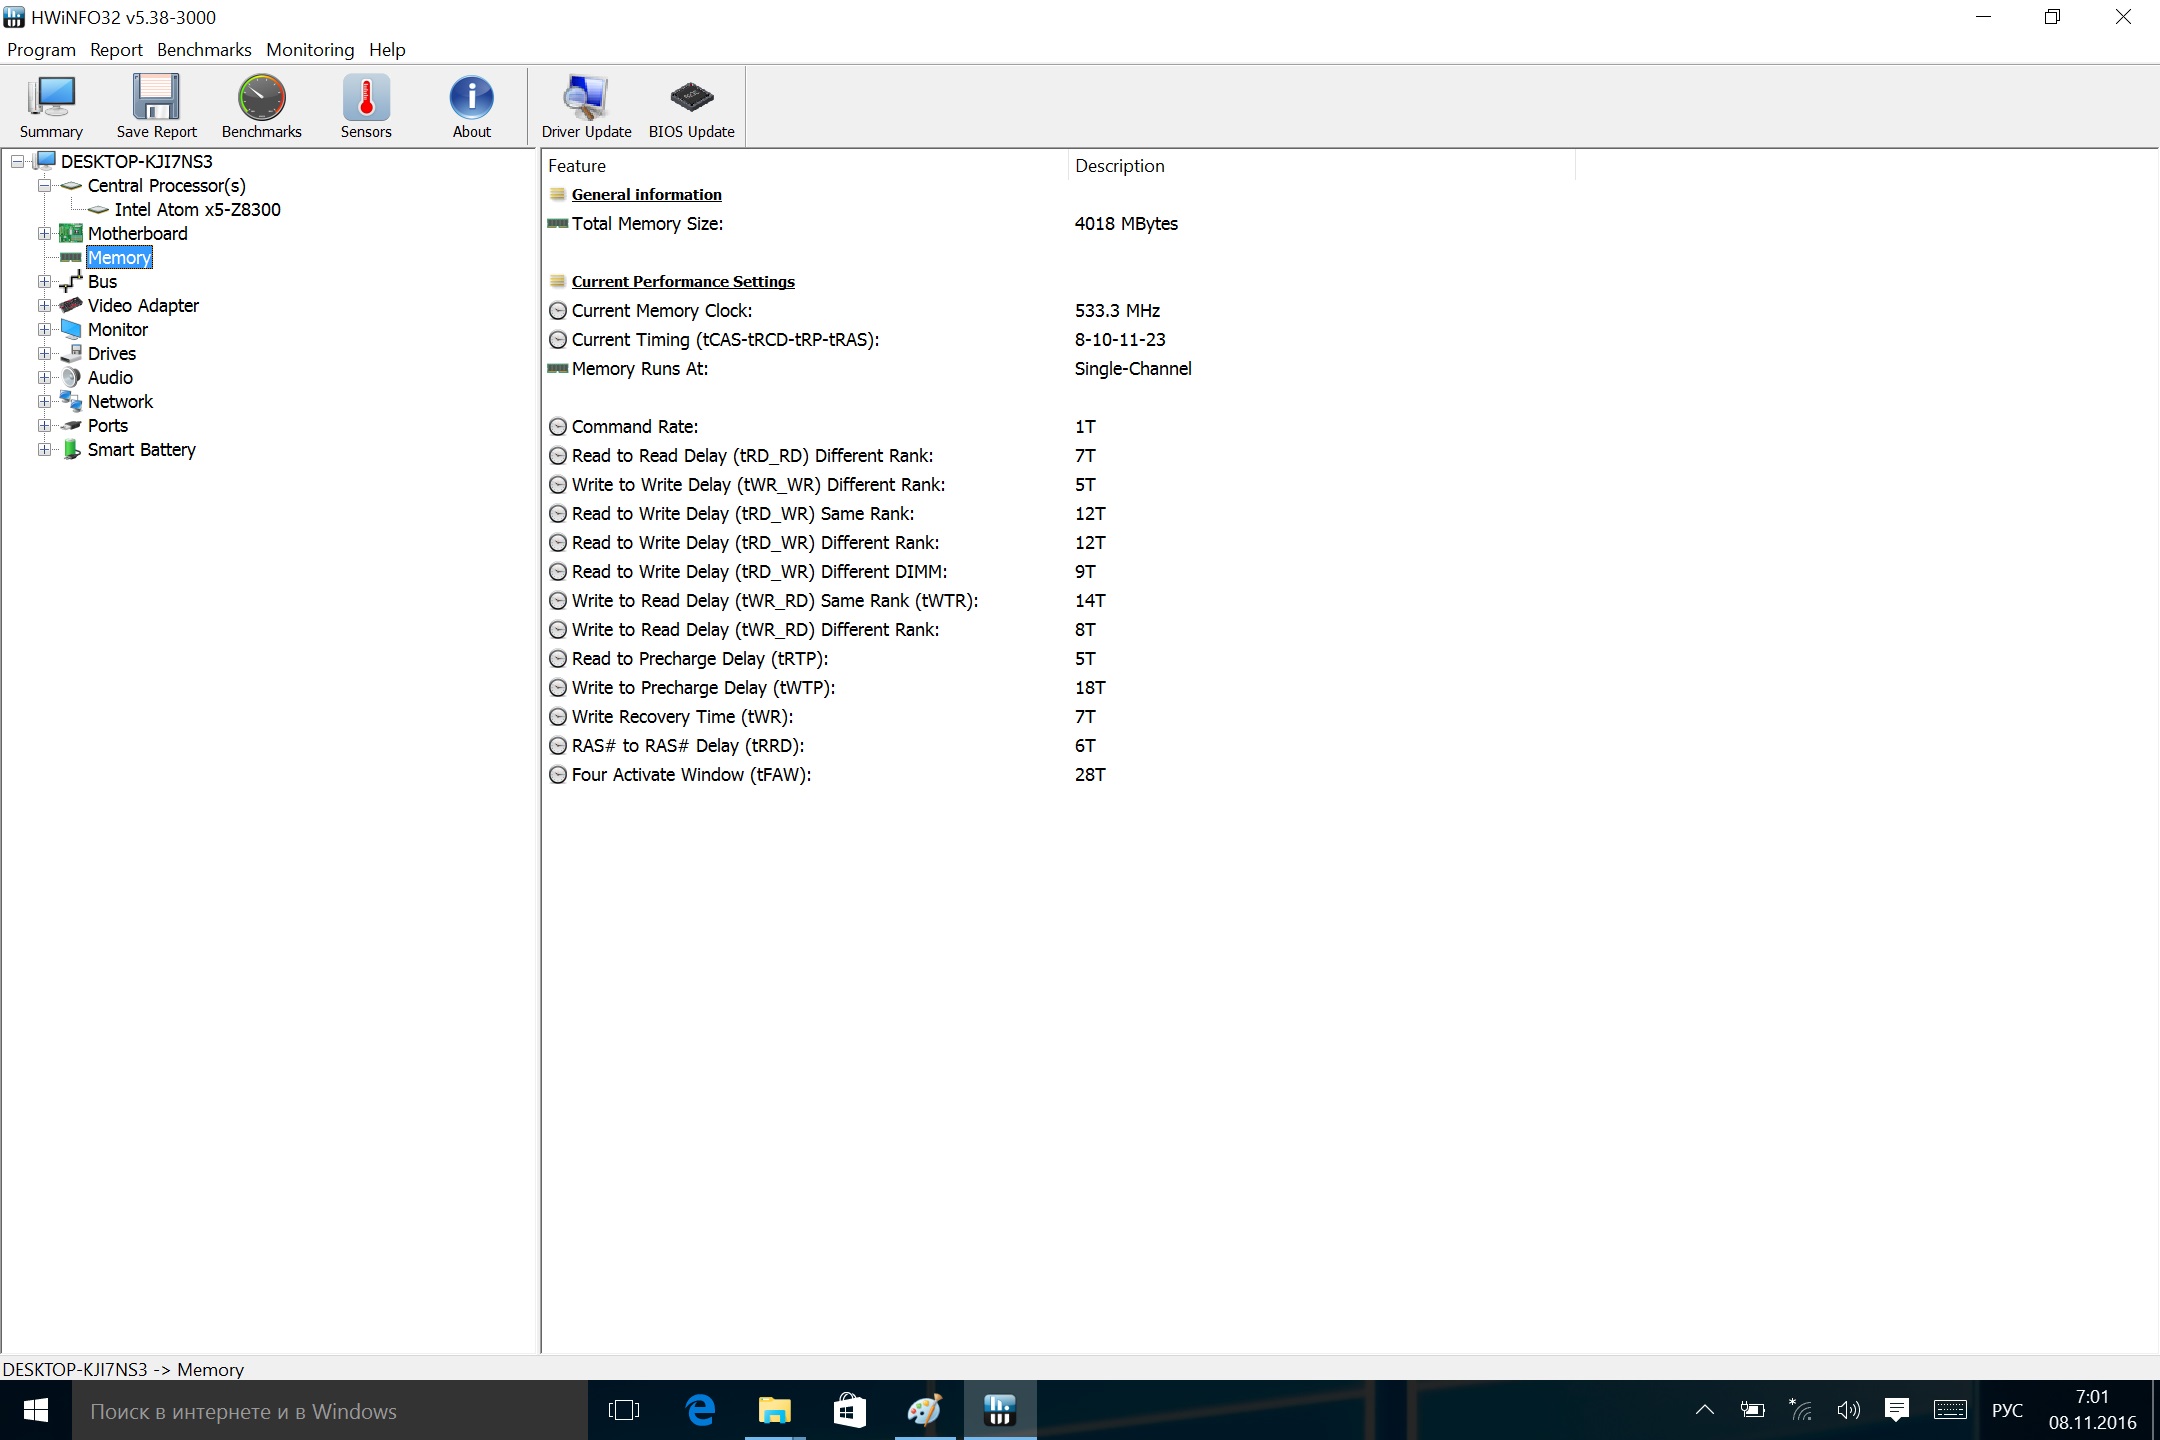
Task: Select Smart Battery in the tree
Action: coord(141,449)
